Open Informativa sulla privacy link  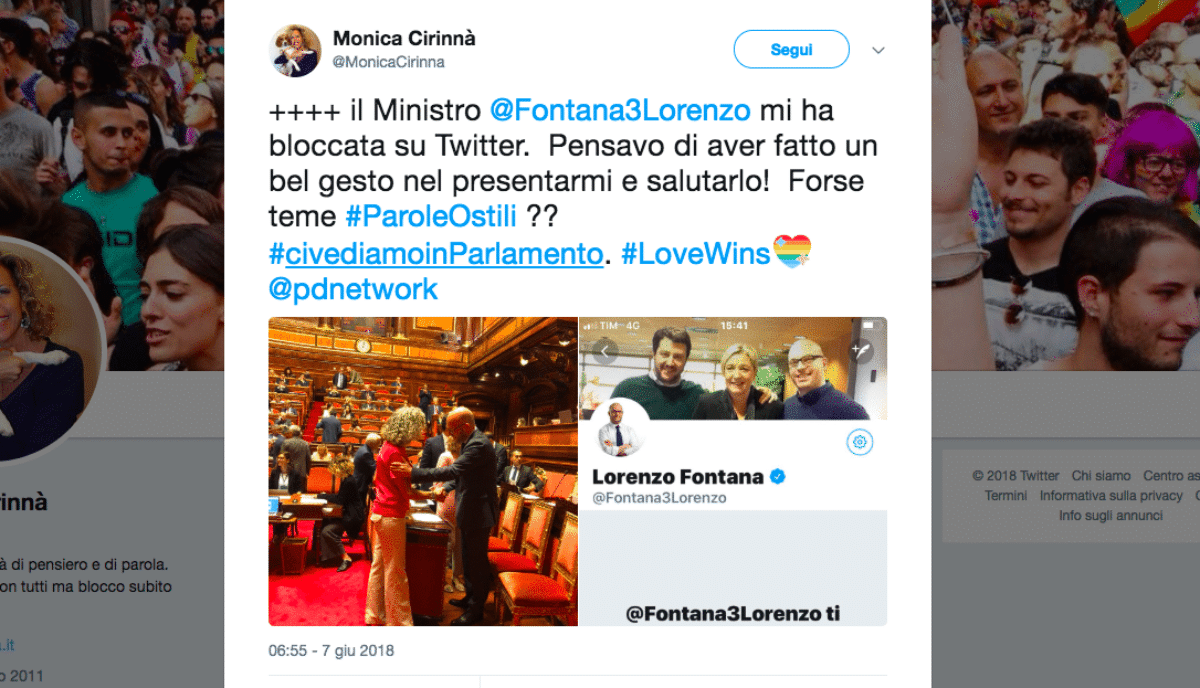(x=1111, y=496)
